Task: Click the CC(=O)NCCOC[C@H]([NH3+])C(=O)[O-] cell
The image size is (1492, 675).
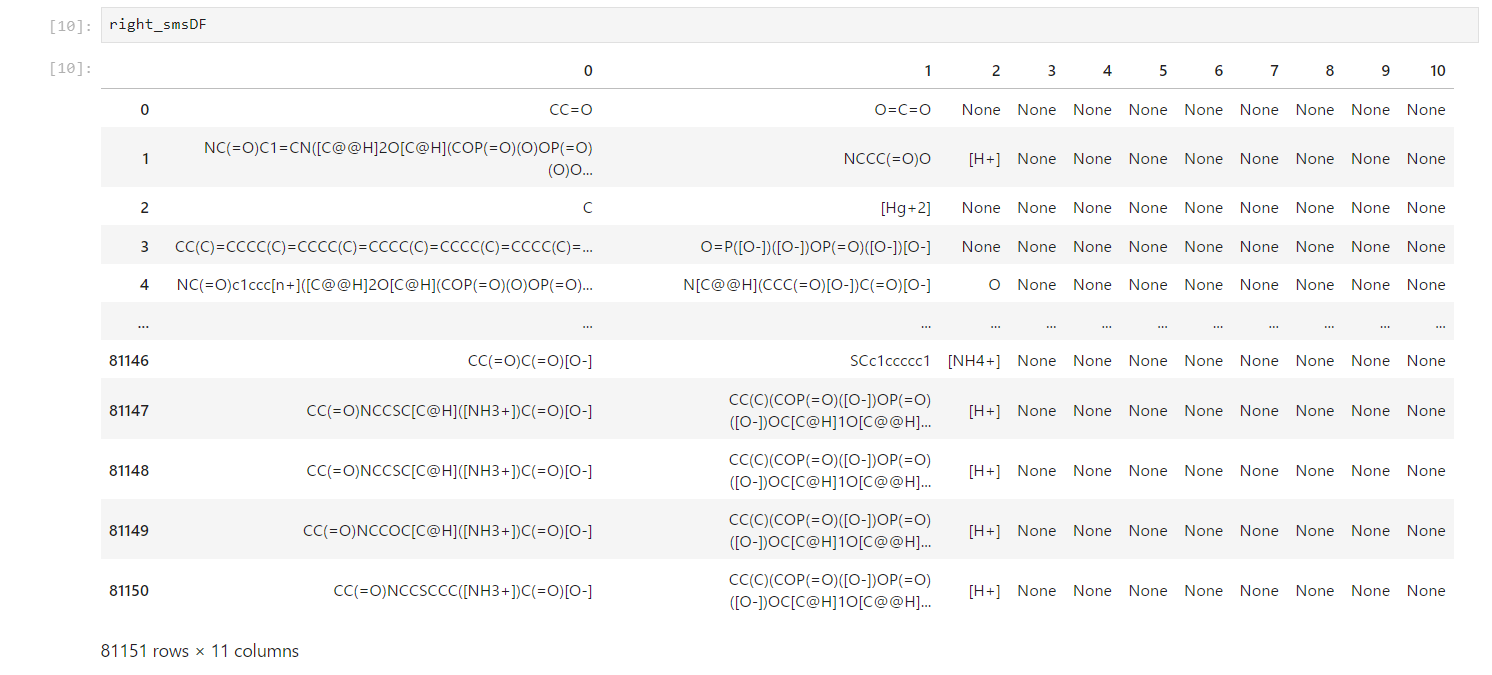Action: tap(448, 531)
